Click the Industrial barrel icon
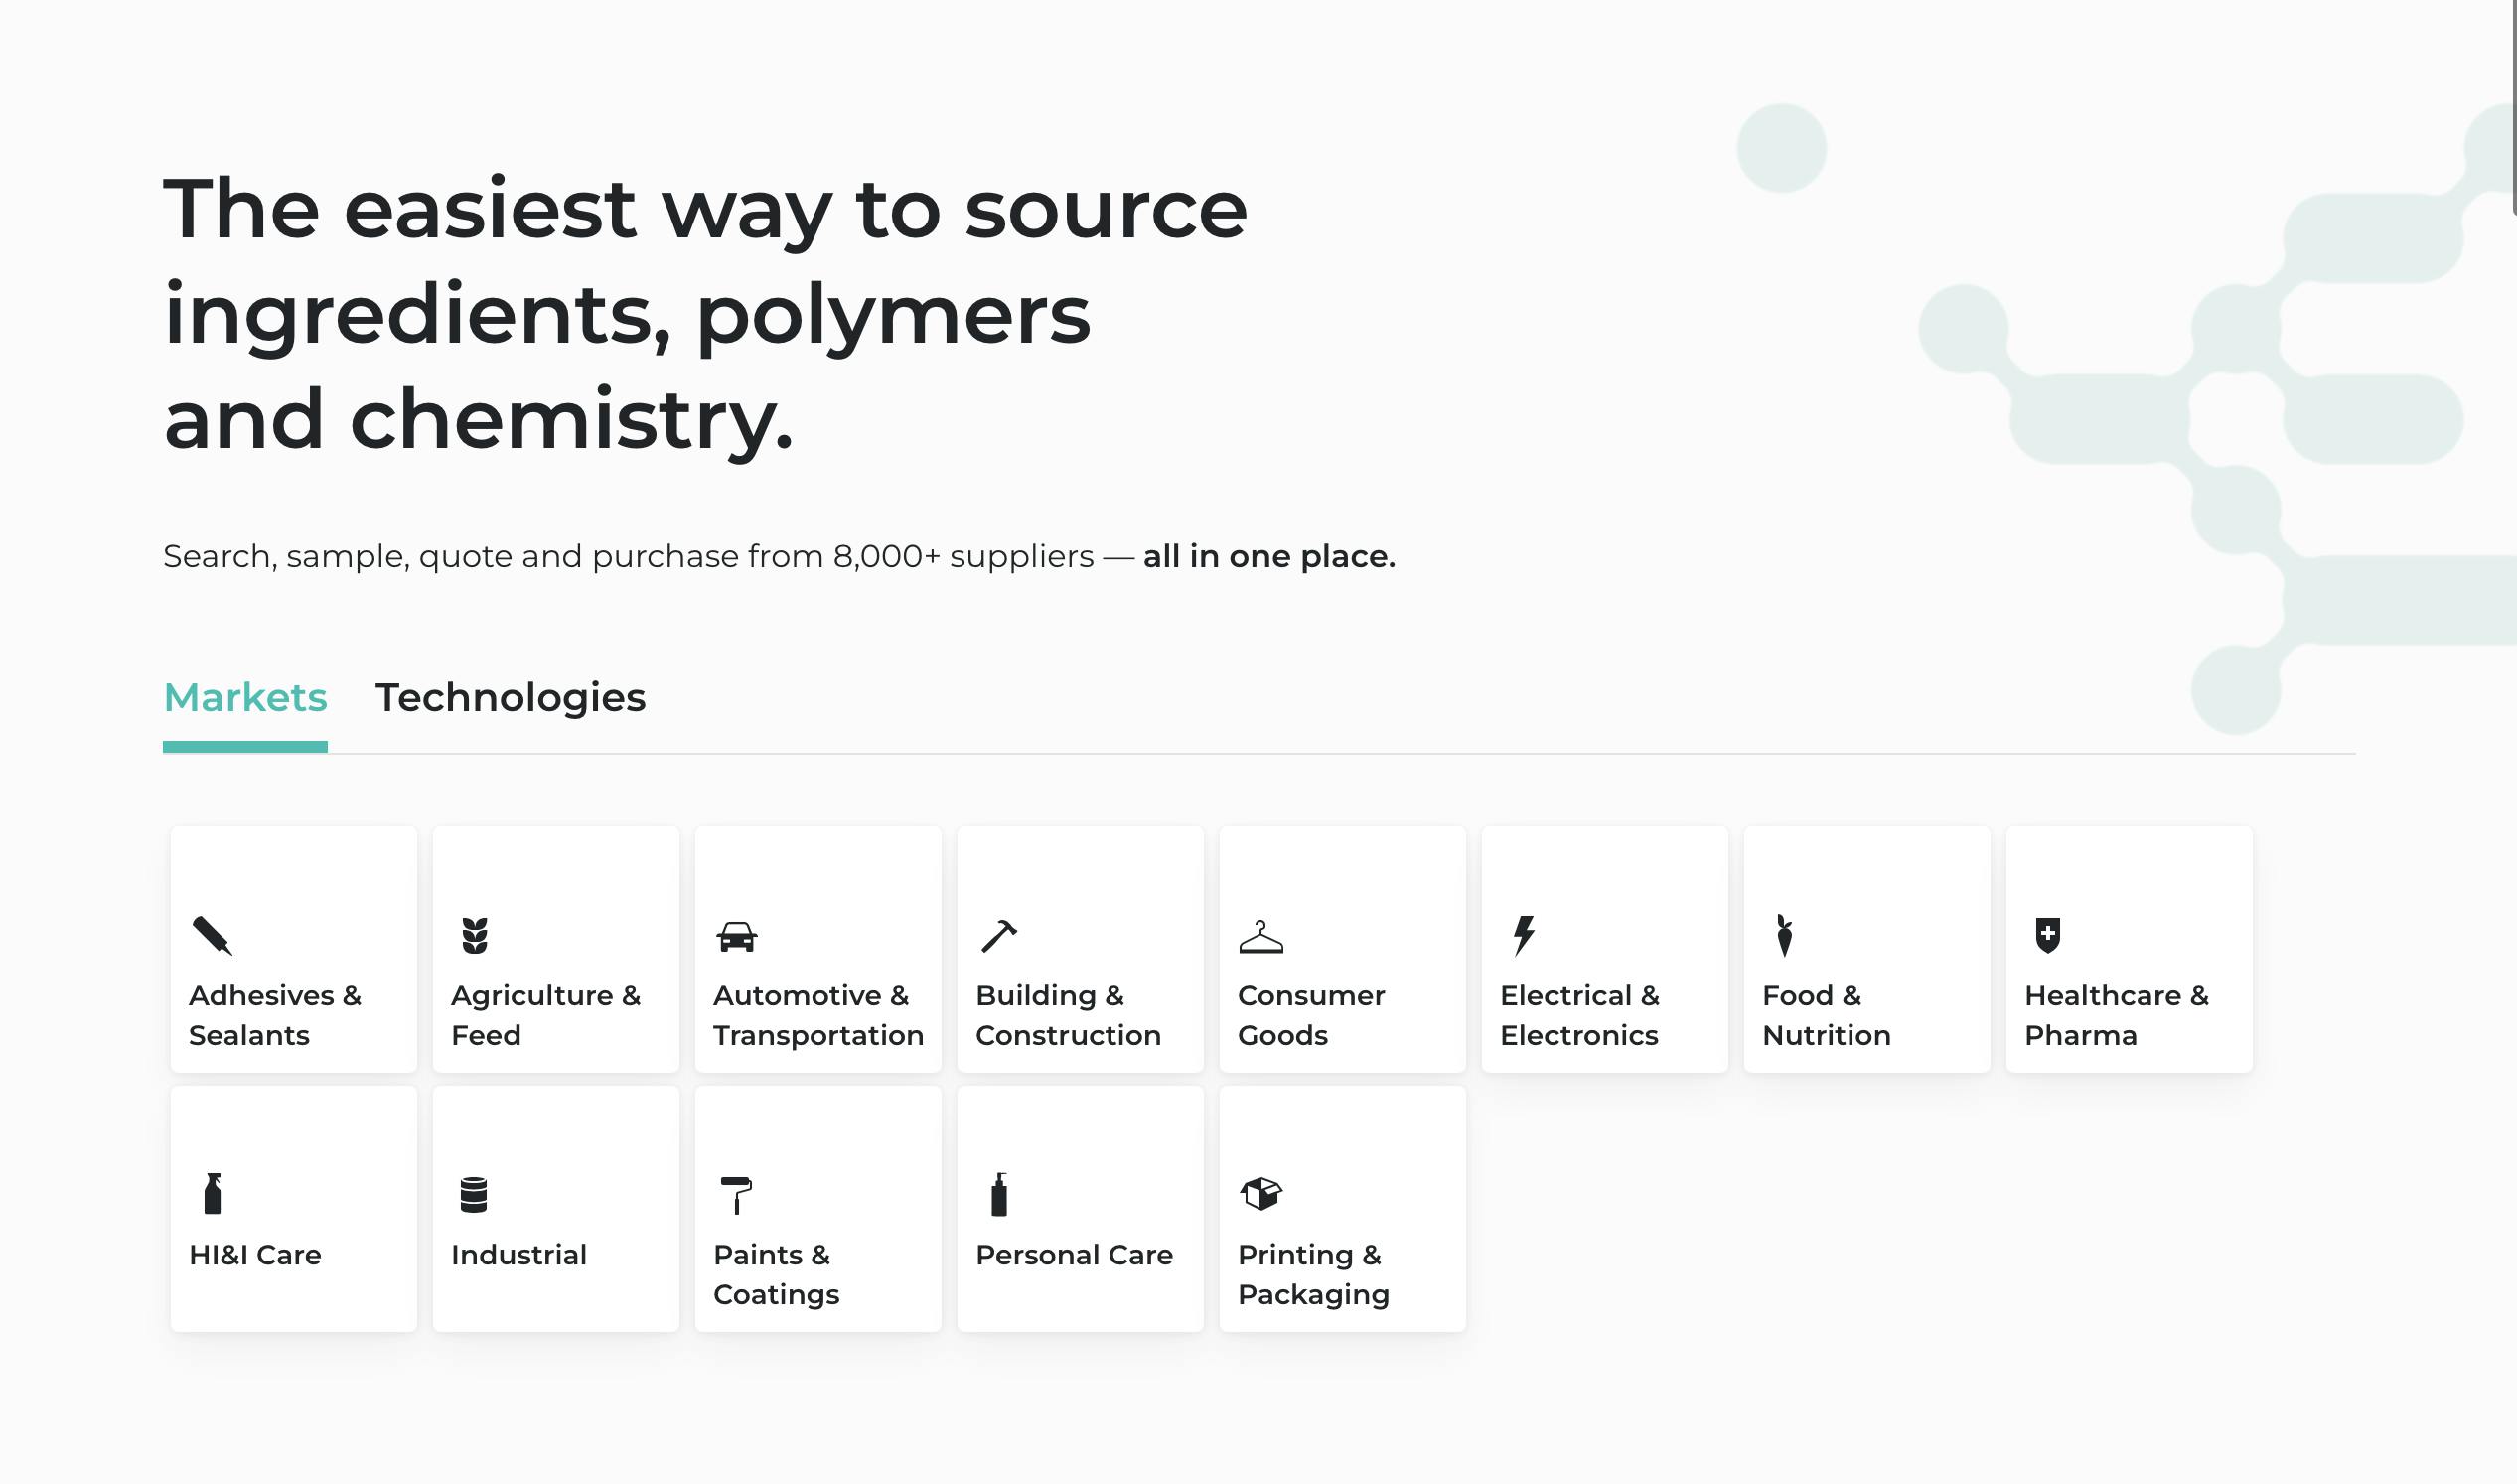This screenshot has width=2517, height=1484. (x=474, y=1195)
